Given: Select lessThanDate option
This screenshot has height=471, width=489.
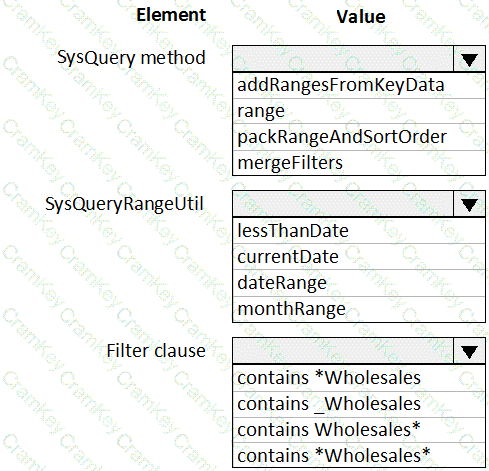Looking at the screenshot, I should pos(359,231).
